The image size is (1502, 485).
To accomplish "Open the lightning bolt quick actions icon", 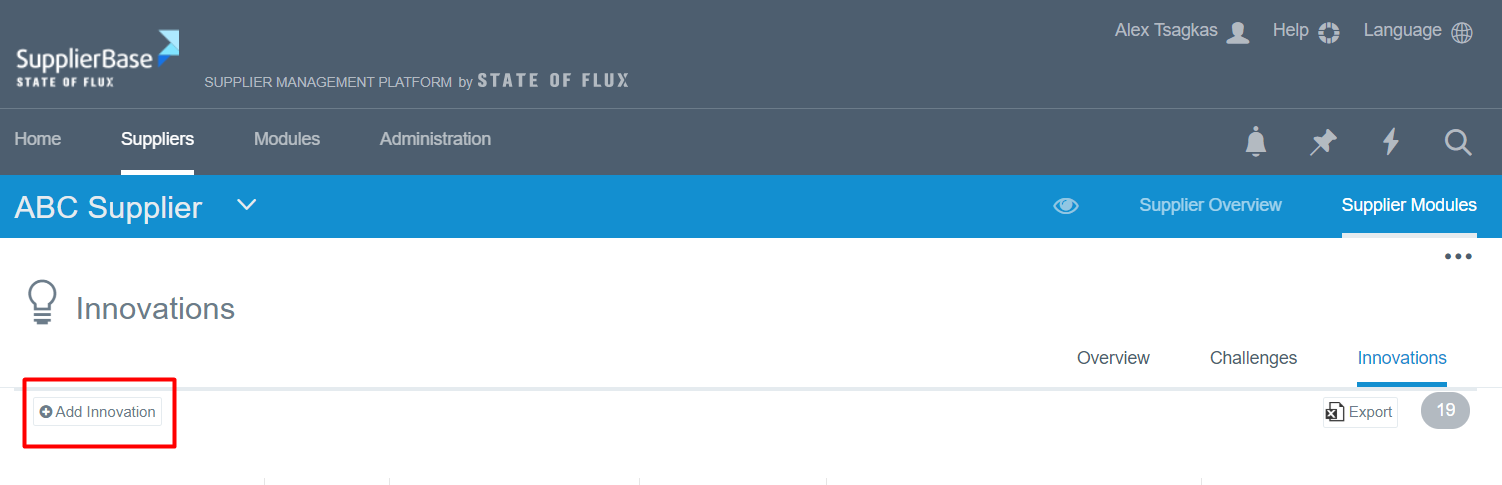I will point(1390,142).
